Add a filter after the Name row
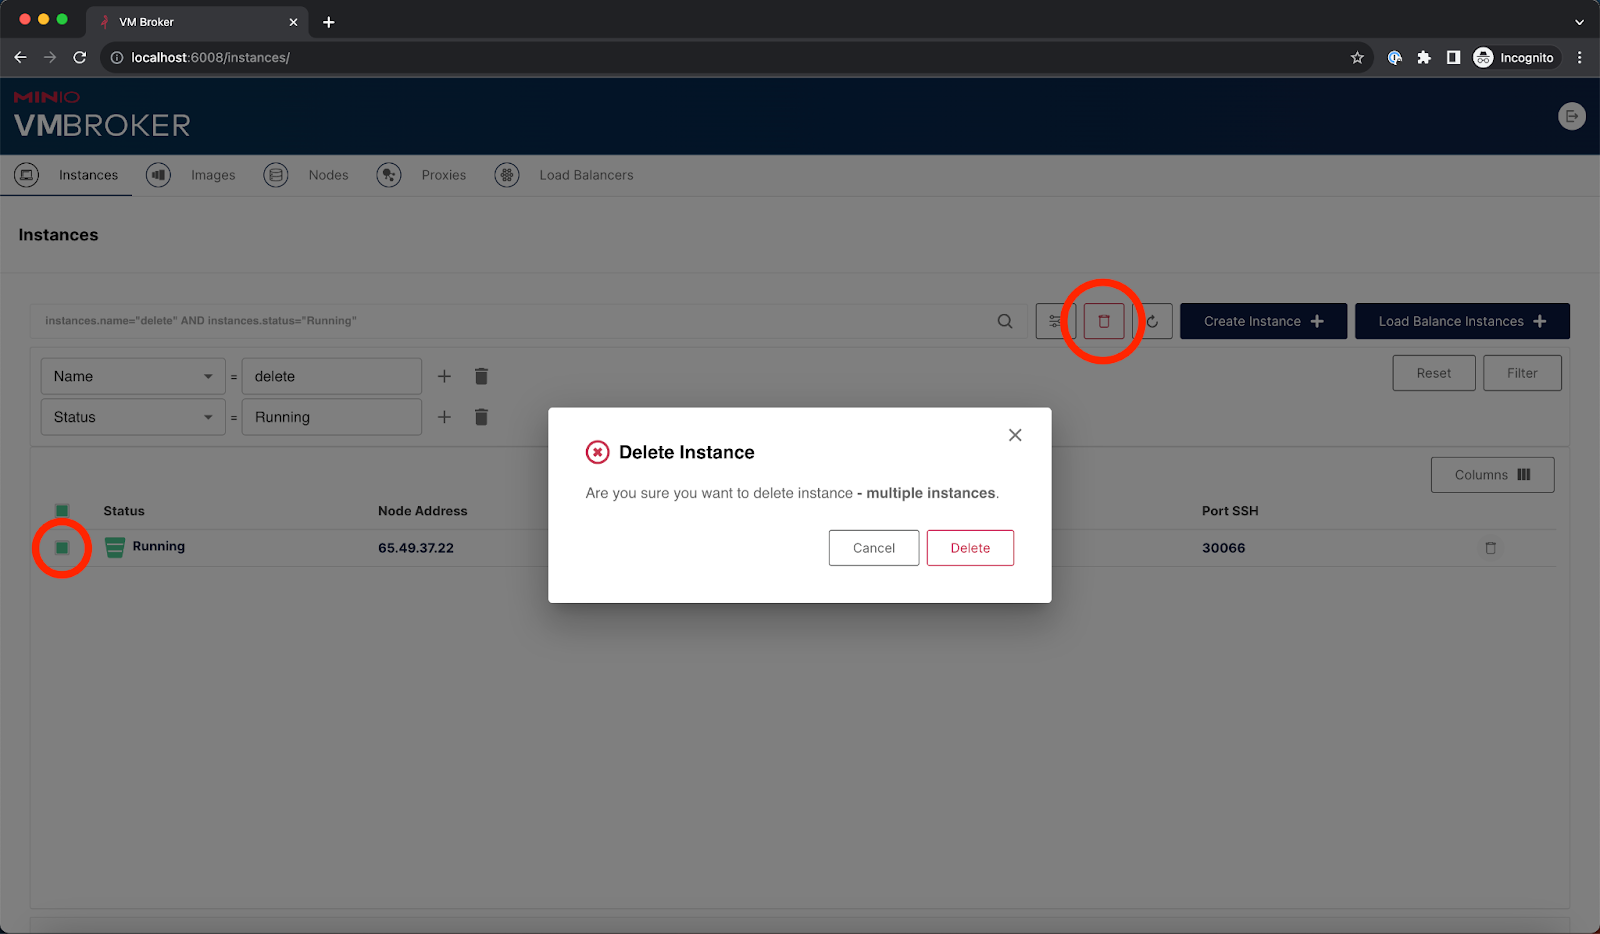 click(444, 376)
